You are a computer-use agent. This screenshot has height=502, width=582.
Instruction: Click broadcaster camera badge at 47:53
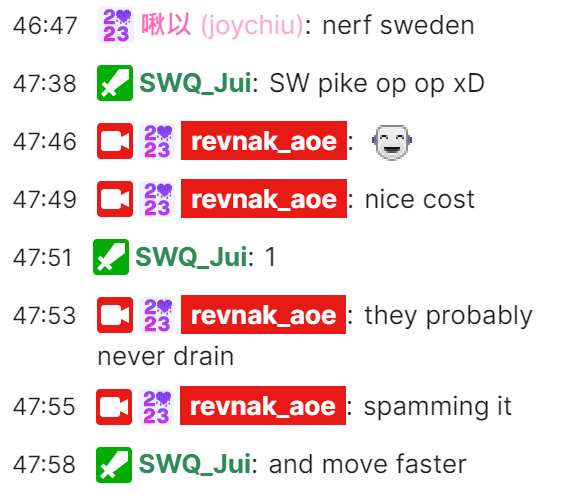tap(115, 315)
